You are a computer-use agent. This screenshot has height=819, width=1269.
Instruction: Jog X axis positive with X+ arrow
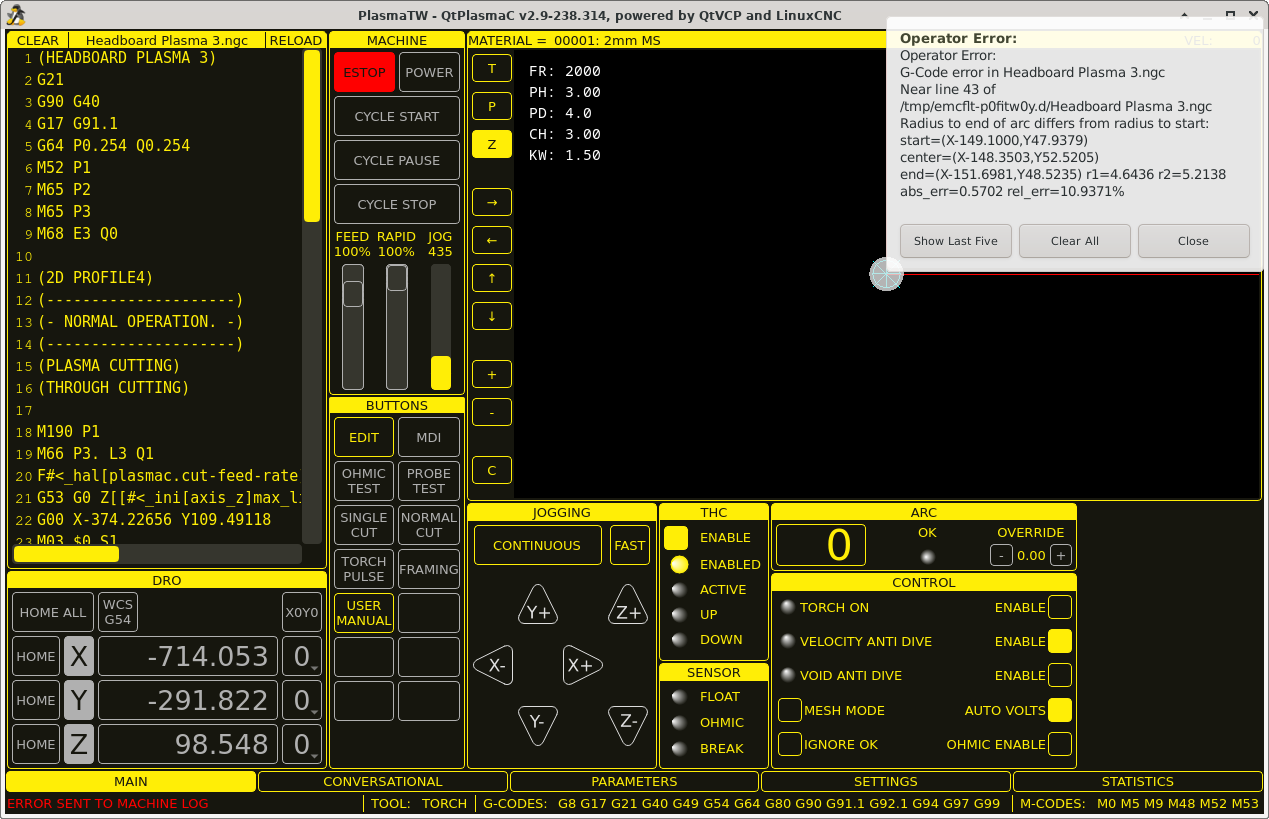click(x=582, y=665)
